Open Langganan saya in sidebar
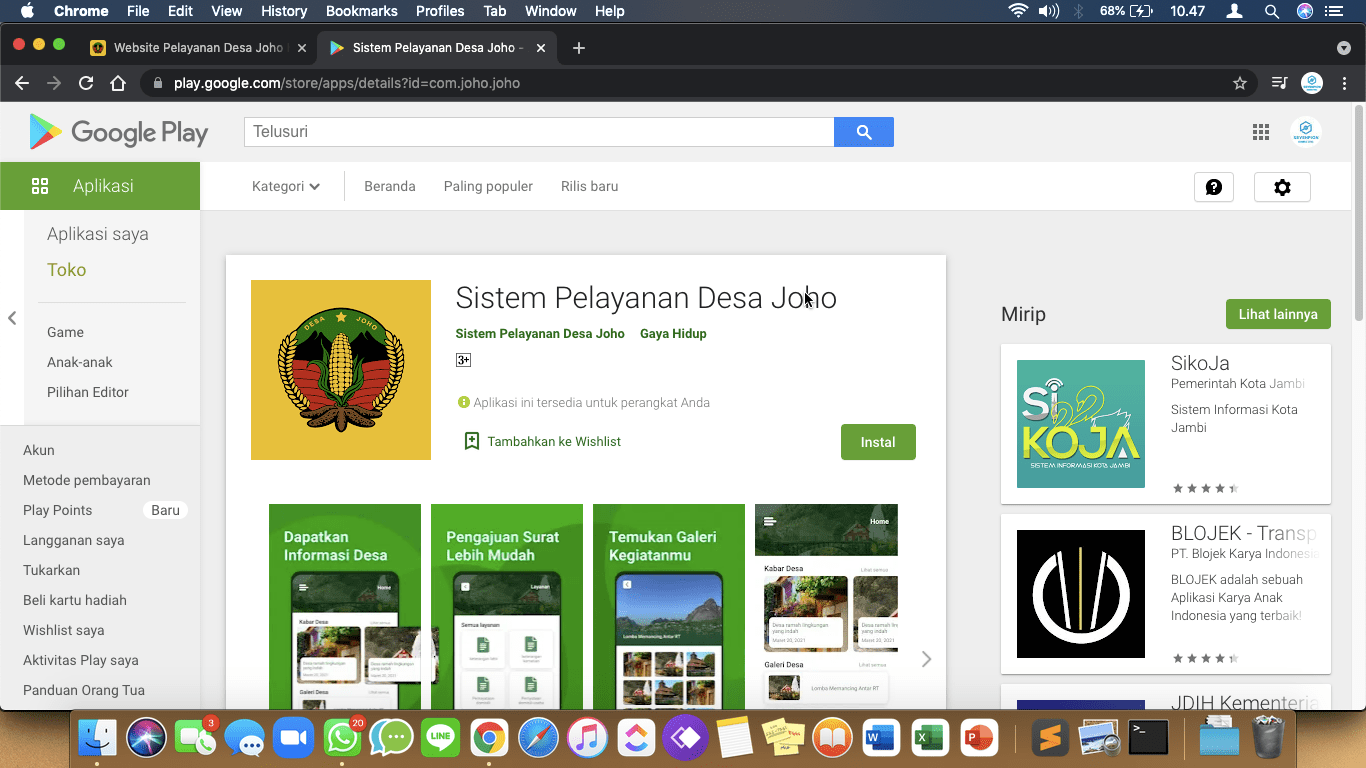1366x768 pixels. pyautogui.click(x=74, y=540)
